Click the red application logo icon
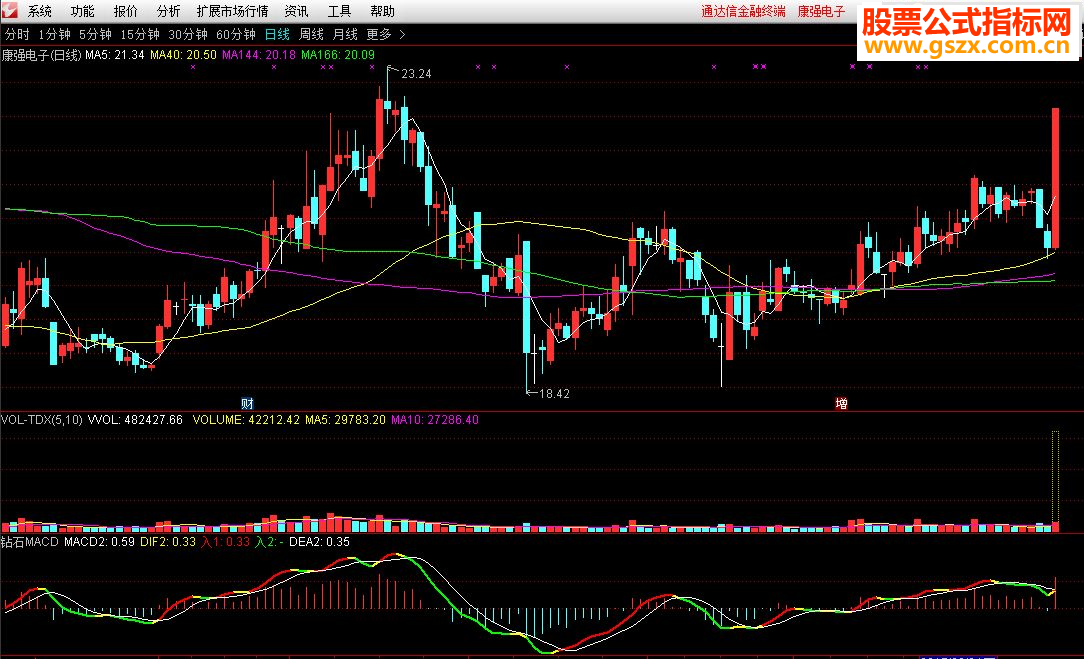Screen dimensions: 1084x659 (x=9, y=10)
